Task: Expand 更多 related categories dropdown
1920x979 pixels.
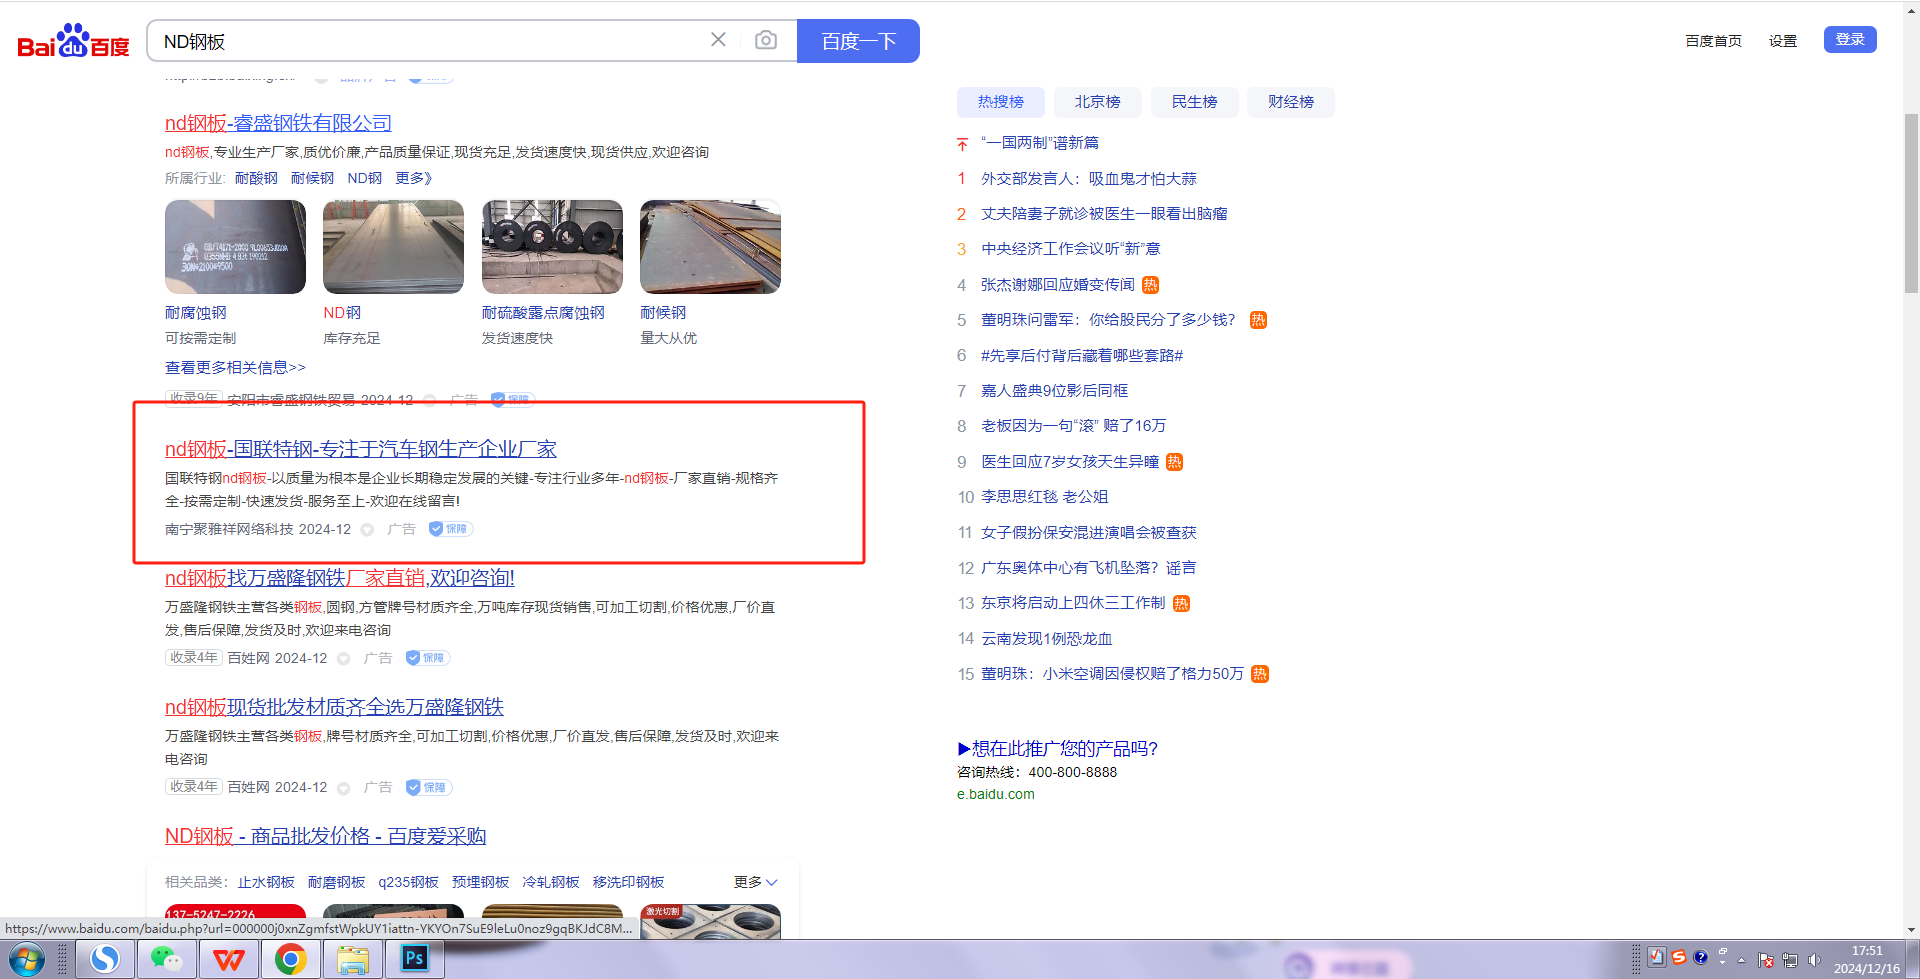Action: pos(755,882)
